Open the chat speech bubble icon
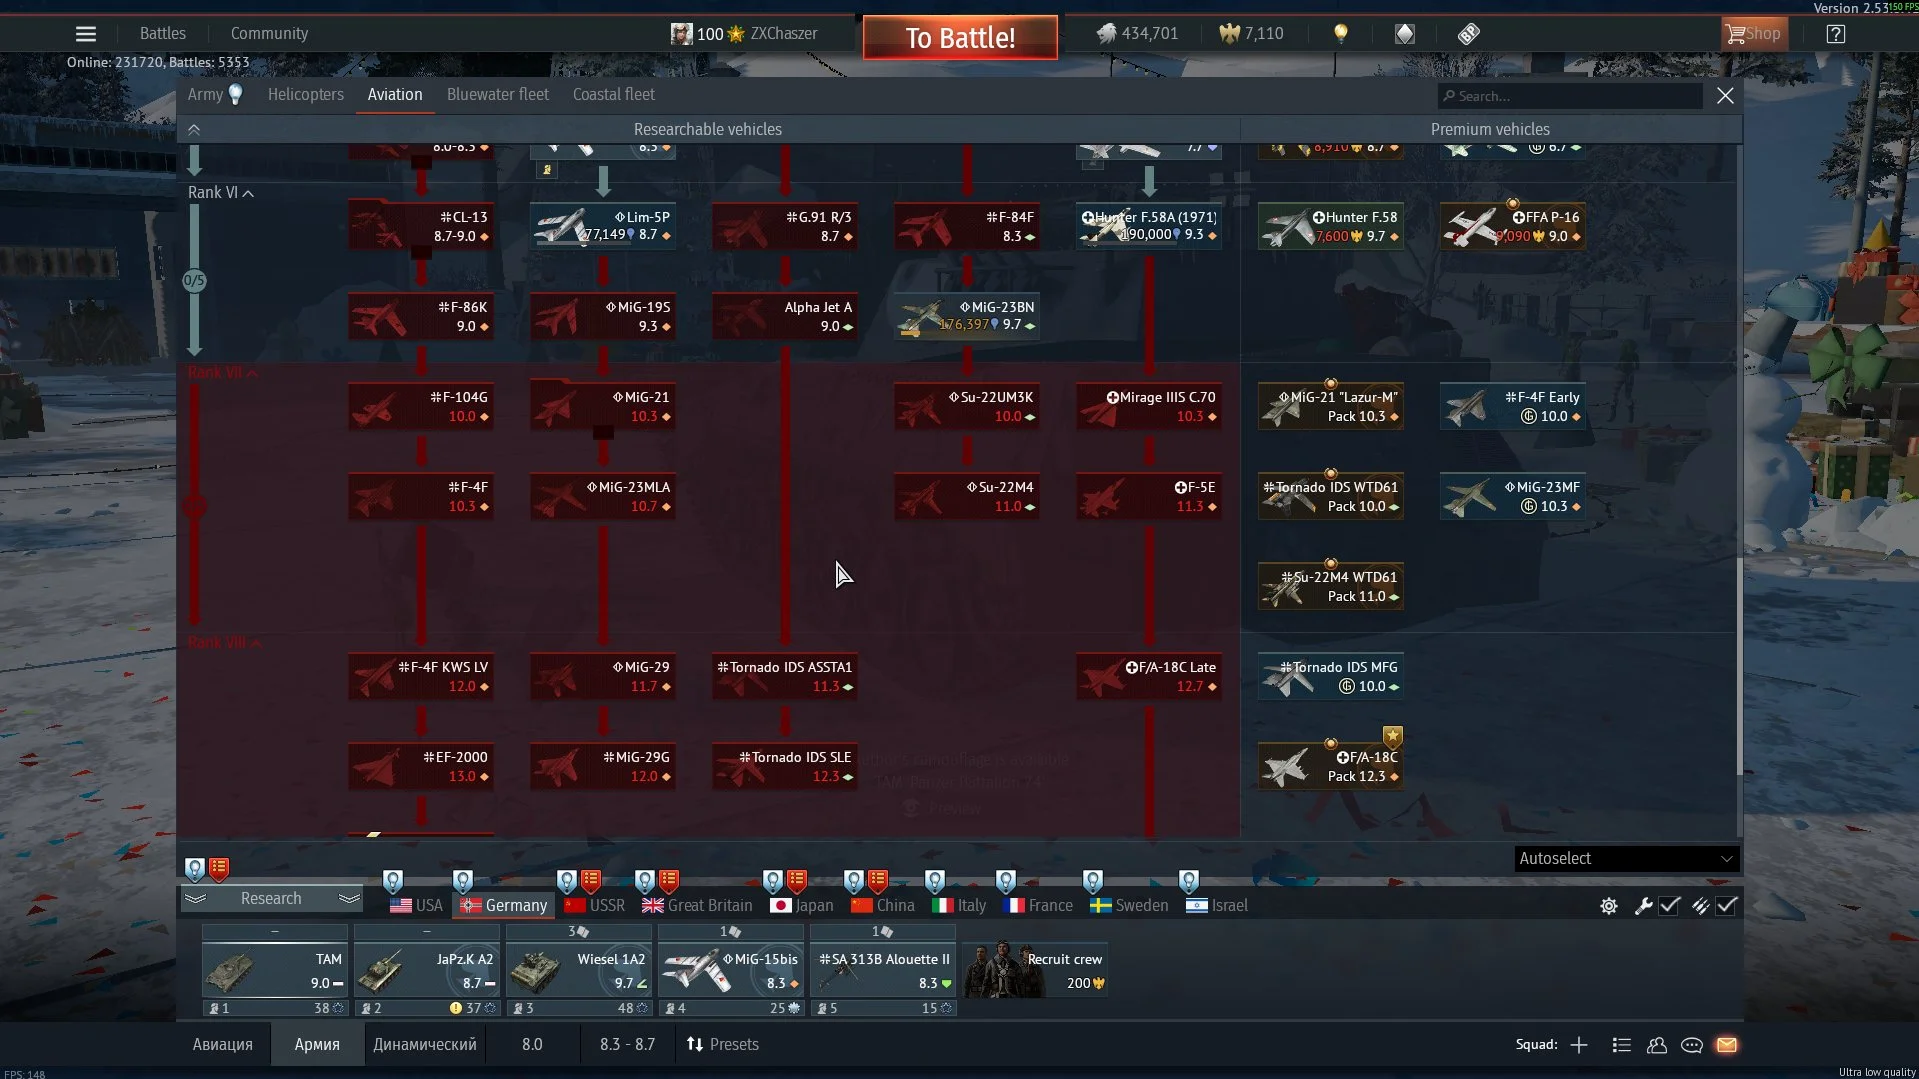This screenshot has width=1919, height=1079. tap(1692, 1045)
